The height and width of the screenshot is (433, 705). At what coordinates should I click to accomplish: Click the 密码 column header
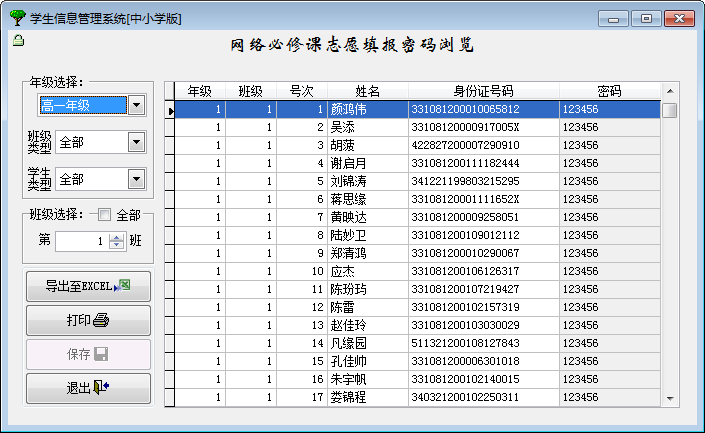[609, 92]
